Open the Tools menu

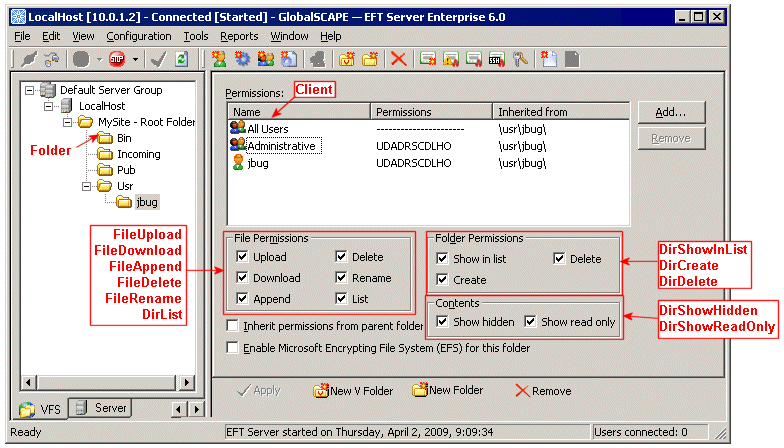(196, 36)
